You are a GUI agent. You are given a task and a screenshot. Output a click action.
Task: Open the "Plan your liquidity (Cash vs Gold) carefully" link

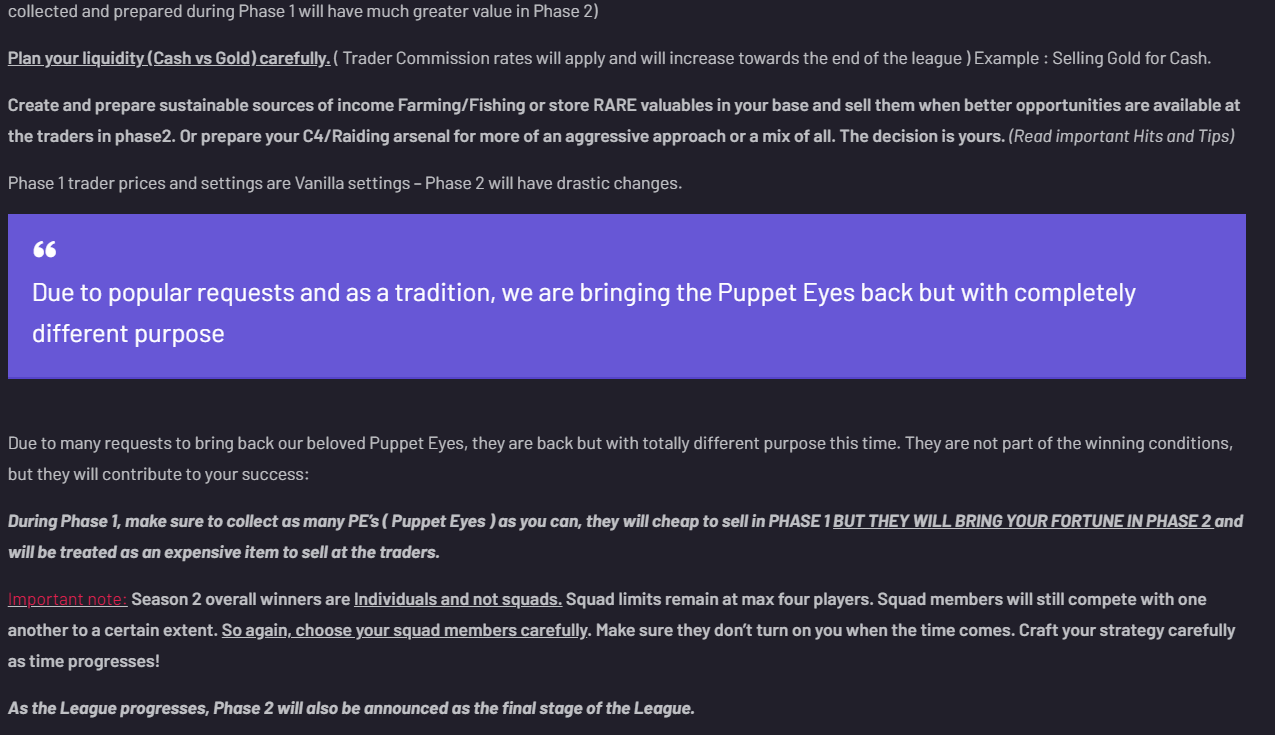(168, 58)
